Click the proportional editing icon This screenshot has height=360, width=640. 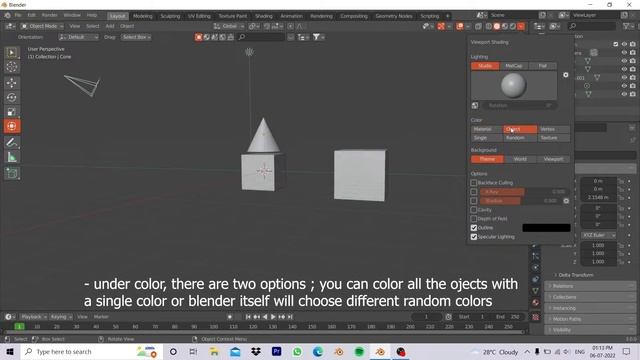point(290,26)
